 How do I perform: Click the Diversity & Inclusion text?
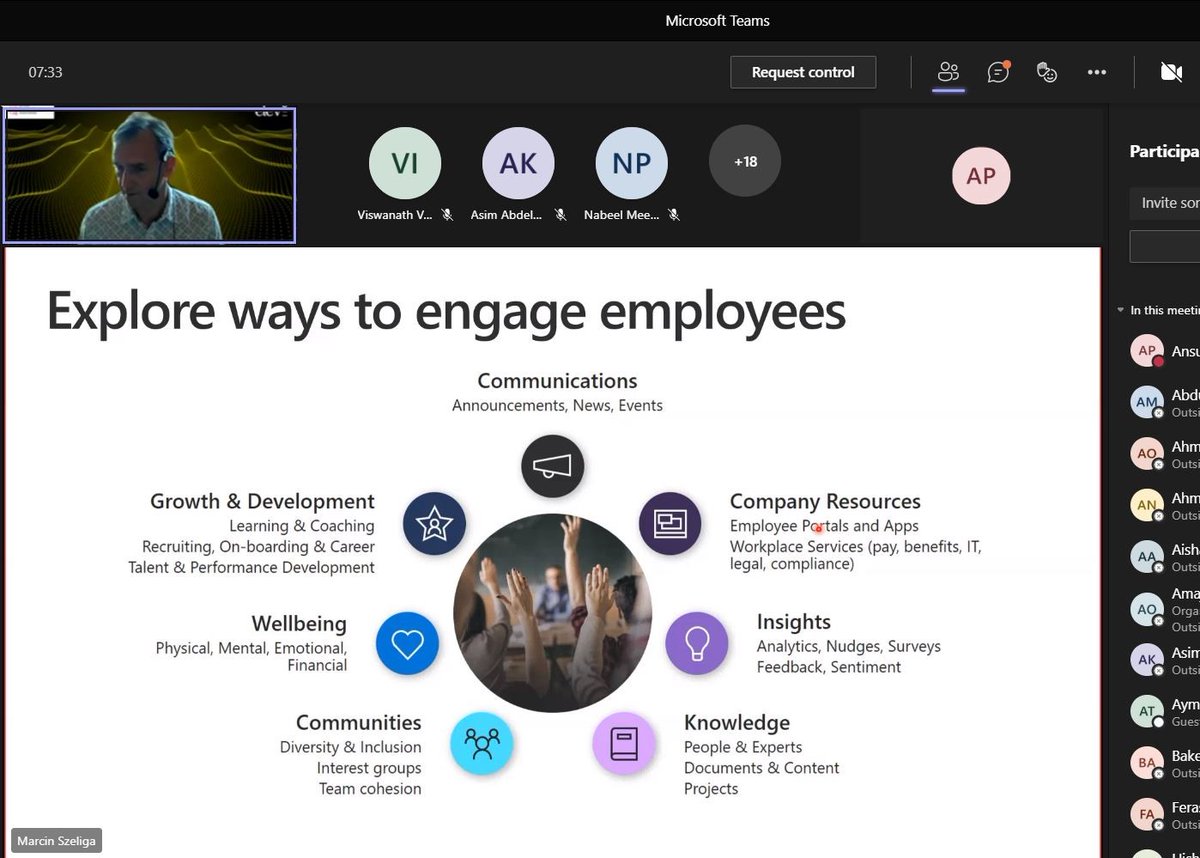coord(350,747)
